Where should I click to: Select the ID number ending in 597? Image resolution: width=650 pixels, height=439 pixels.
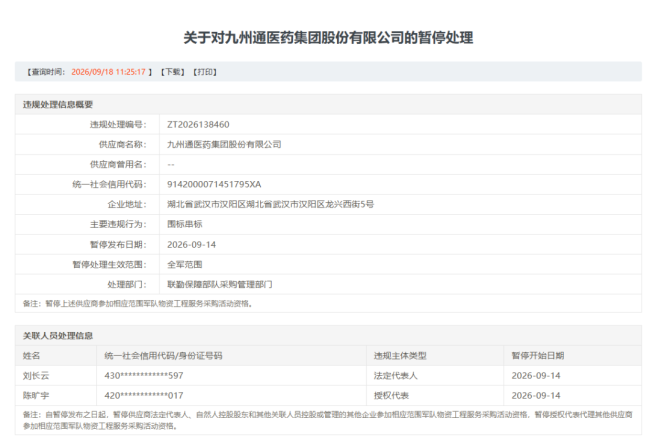point(144,376)
